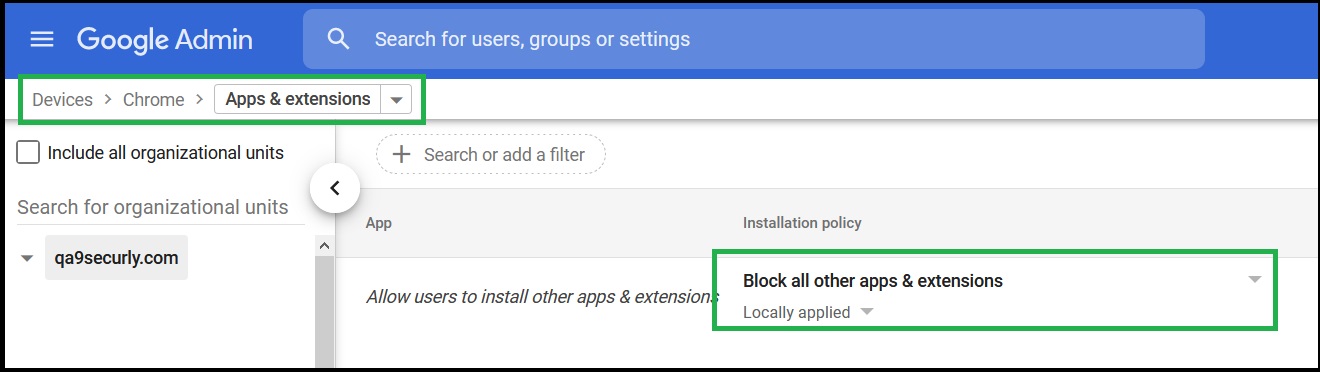Image resolution: width=1320 pixels, height=372 pixels.
Task: Click the chevron after Devices breadcrumb
Action: click(108, 100)
